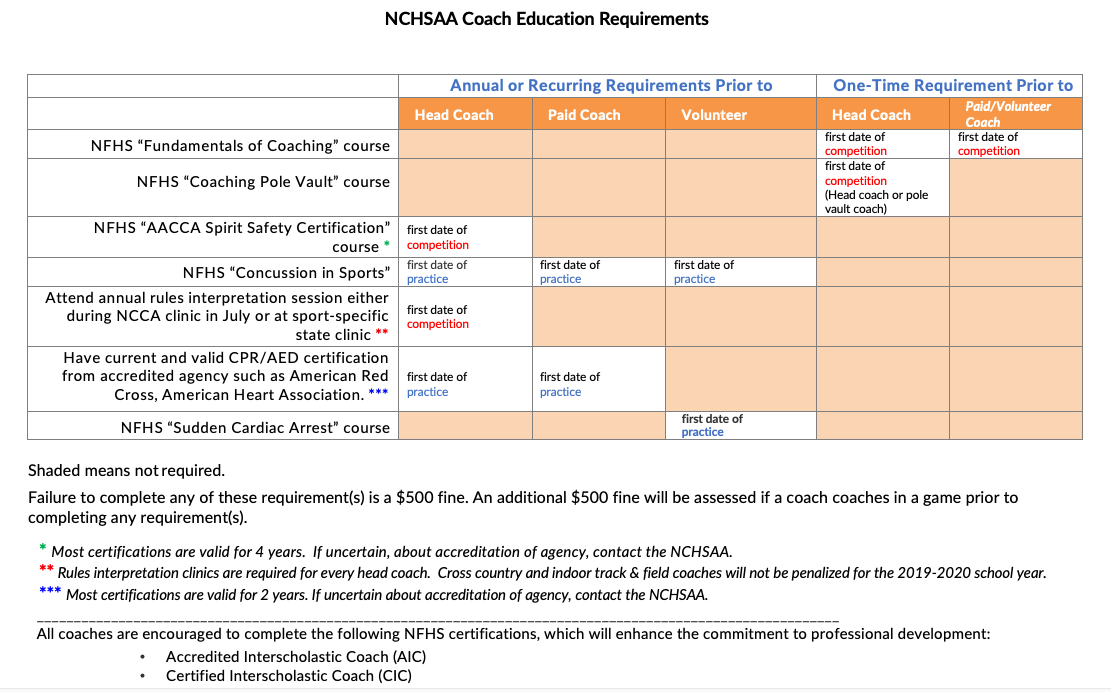Select the "Coaching Pole Vault" course row label
Screen dimensions: 1111x692
(x=263, y=182)
